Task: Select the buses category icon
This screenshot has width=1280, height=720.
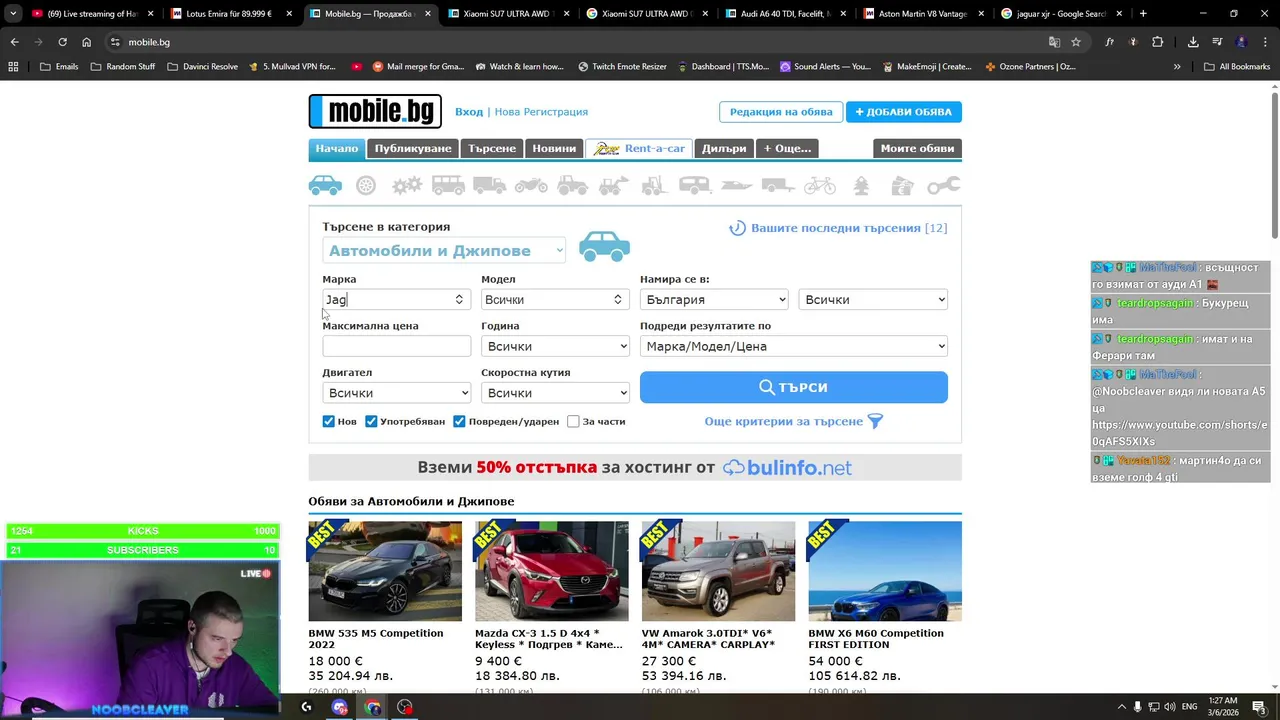Action: point(448,186)
